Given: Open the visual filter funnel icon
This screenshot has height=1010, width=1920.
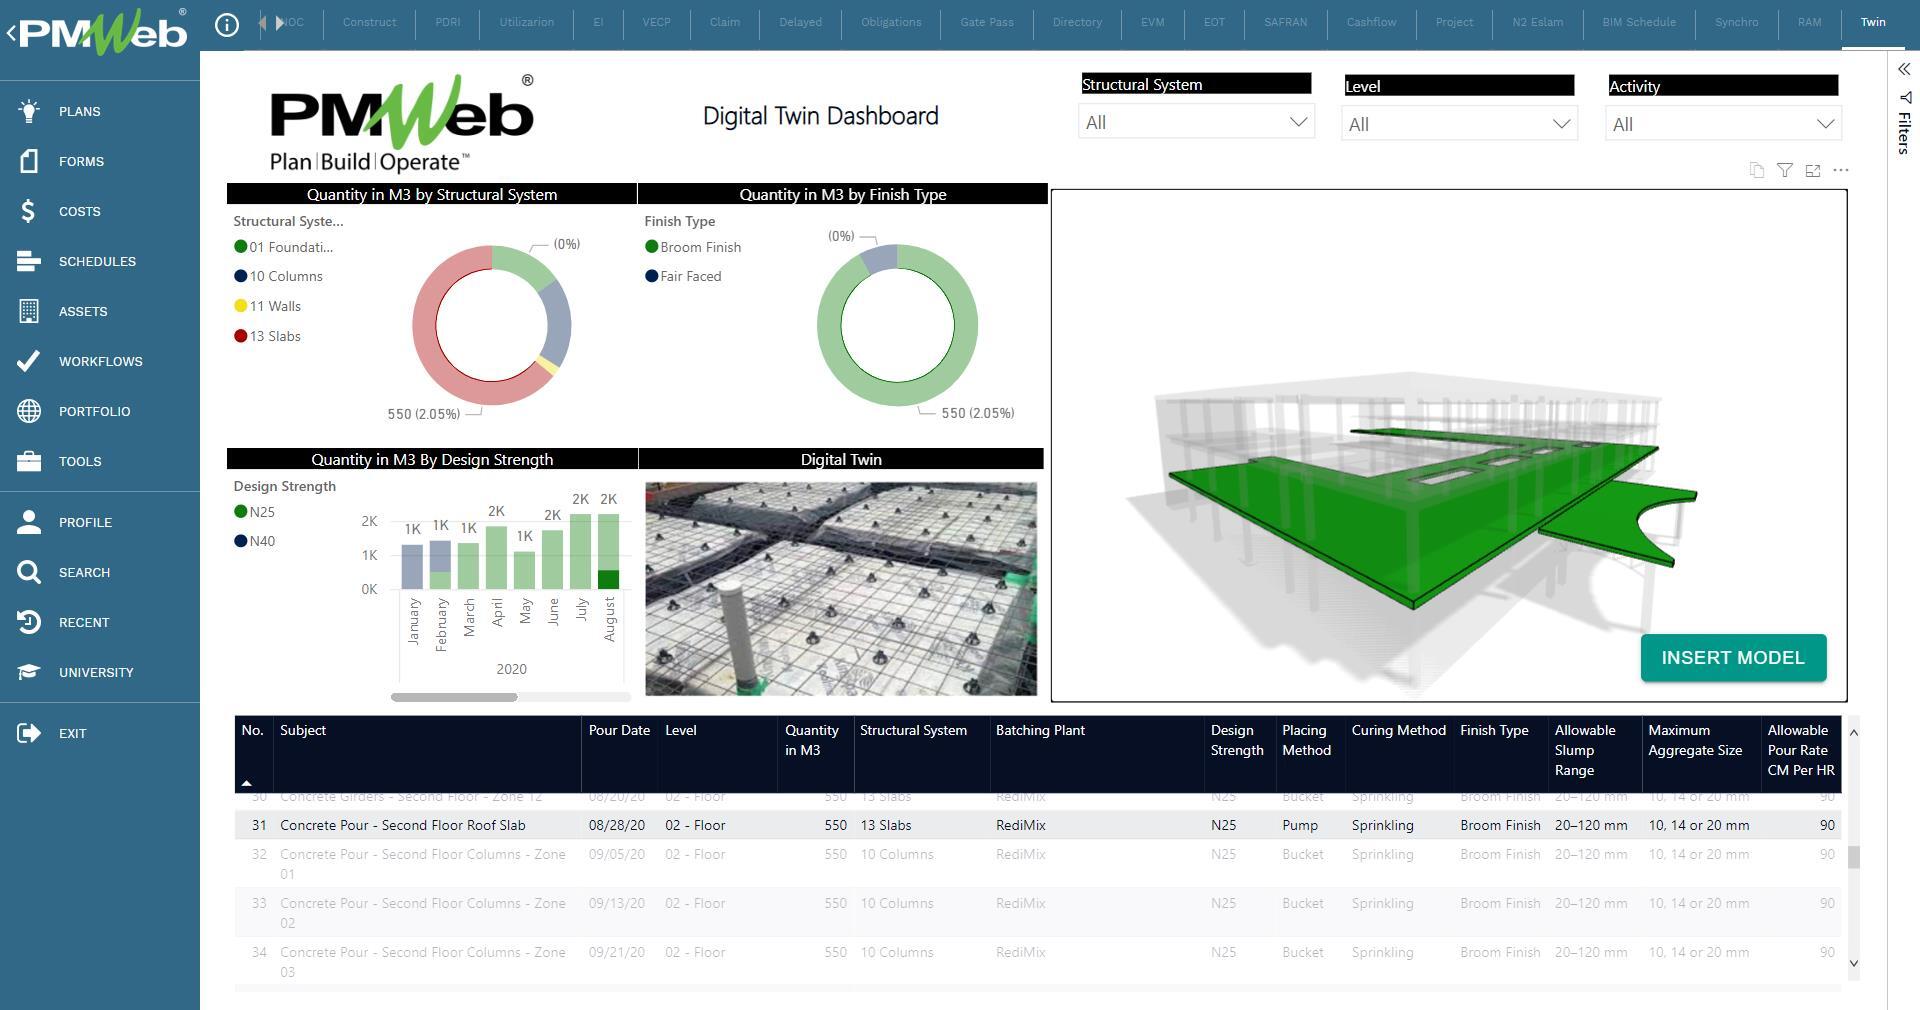Looking at the screenshot, I should click(1785, 170).
